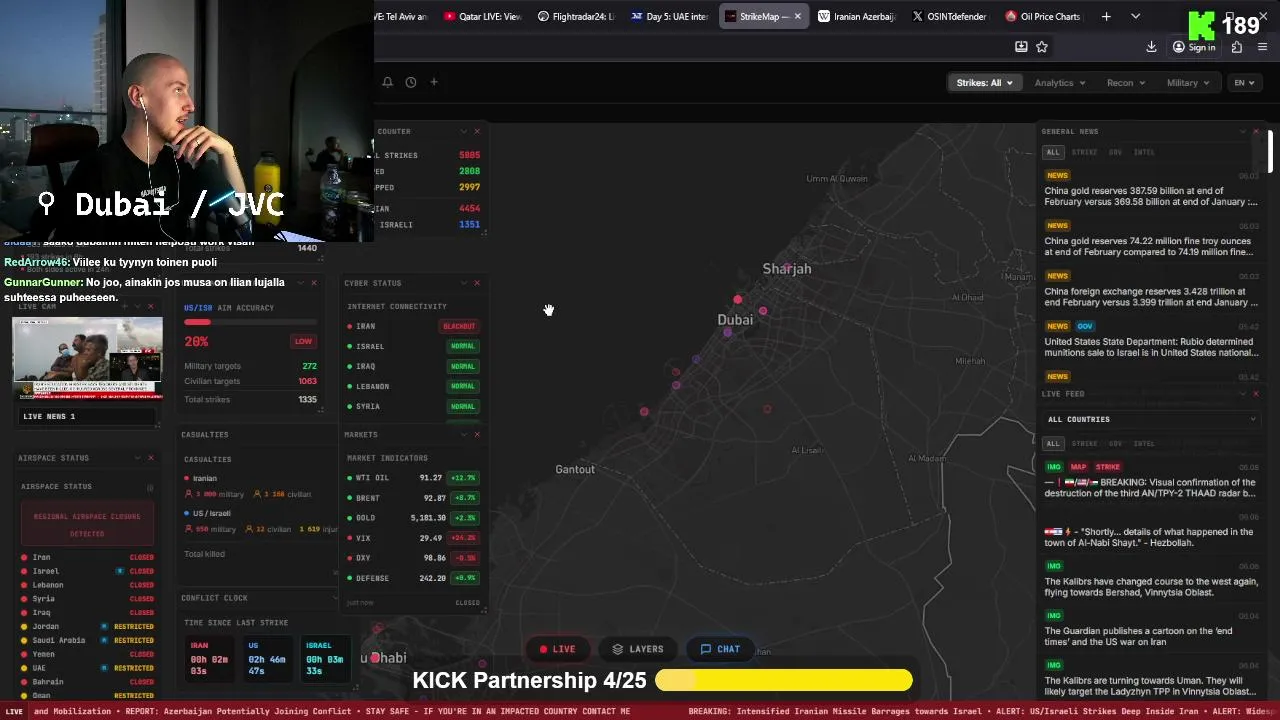Click the WTI OIL market row
1280x720 pixels.
pyautogui.click(x=413, y=478)
